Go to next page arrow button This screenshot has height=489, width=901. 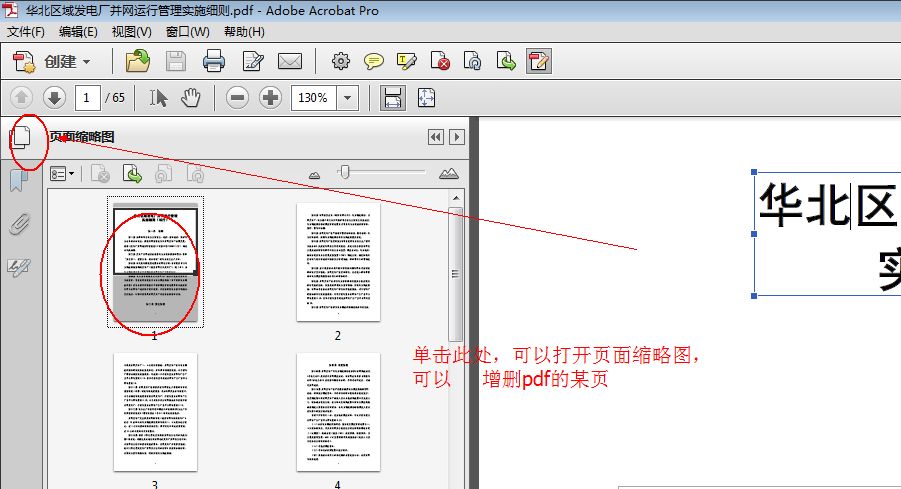point(54,98)
